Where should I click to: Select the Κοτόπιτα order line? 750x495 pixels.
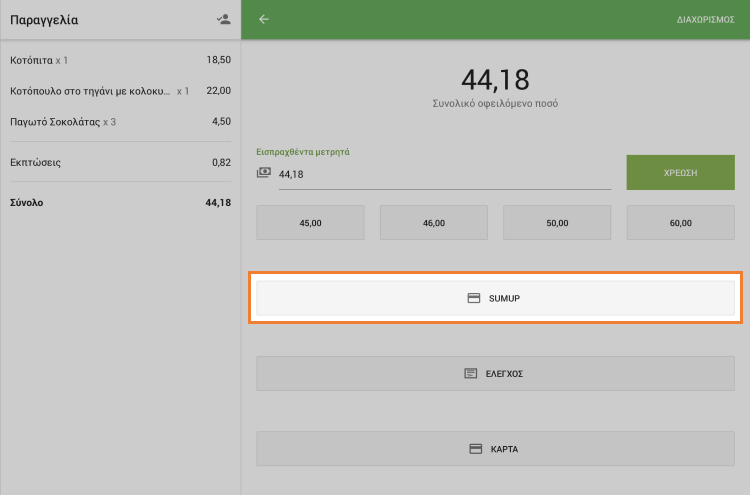120,60
